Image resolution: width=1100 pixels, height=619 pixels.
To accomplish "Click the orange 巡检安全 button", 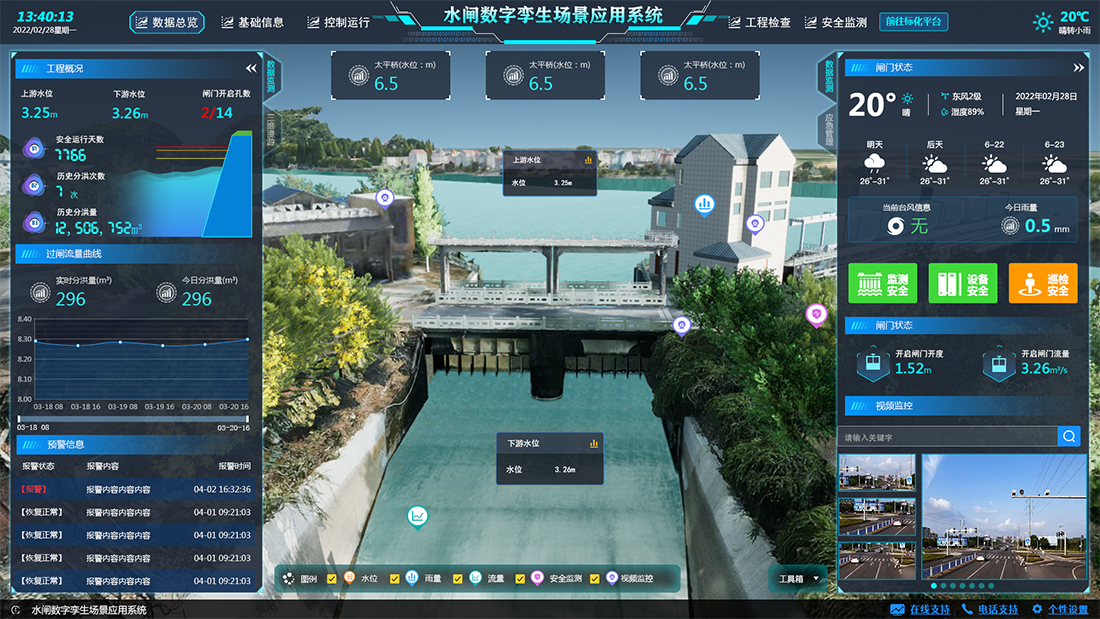I will click(x=1042, y=283).
